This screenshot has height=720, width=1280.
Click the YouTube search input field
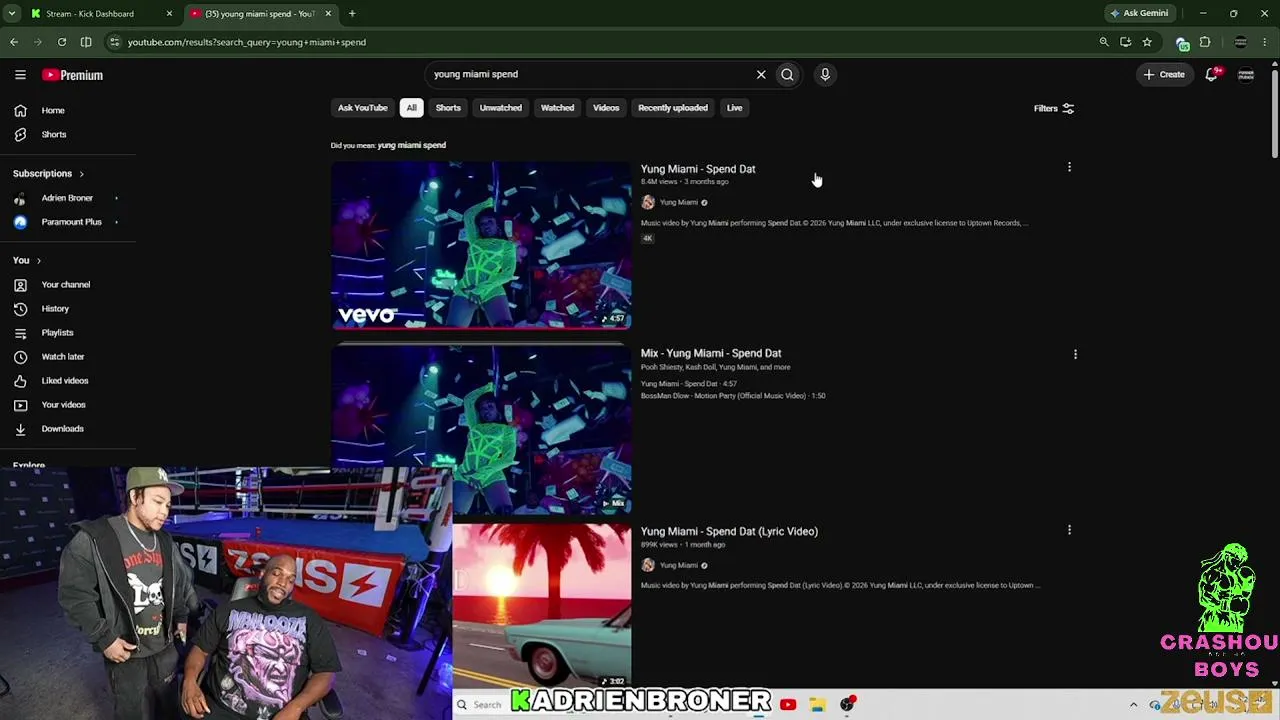point(590,74)
